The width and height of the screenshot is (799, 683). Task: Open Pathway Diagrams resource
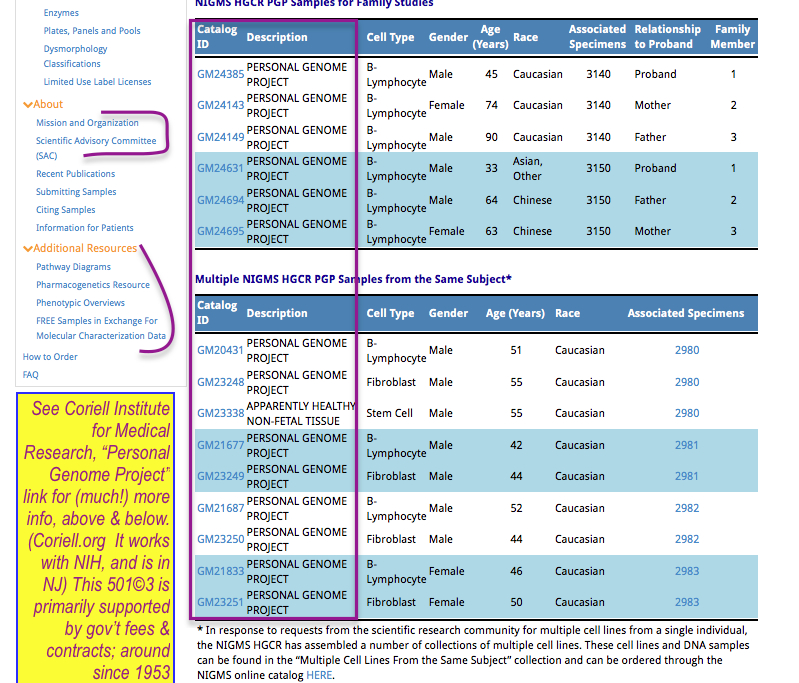(73, 267)
